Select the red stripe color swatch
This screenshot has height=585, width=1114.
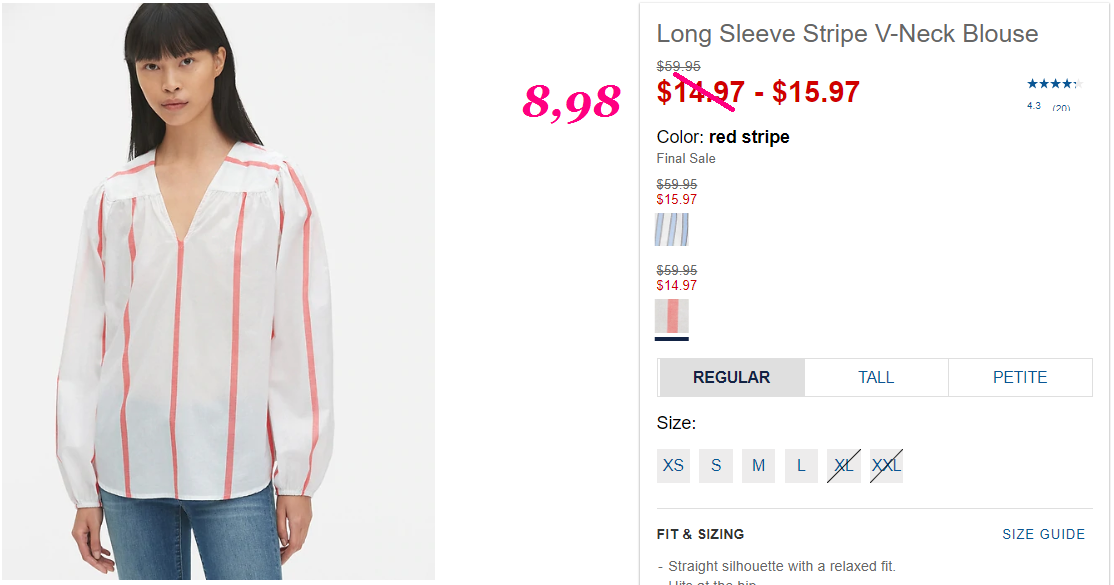coord(671,316)
